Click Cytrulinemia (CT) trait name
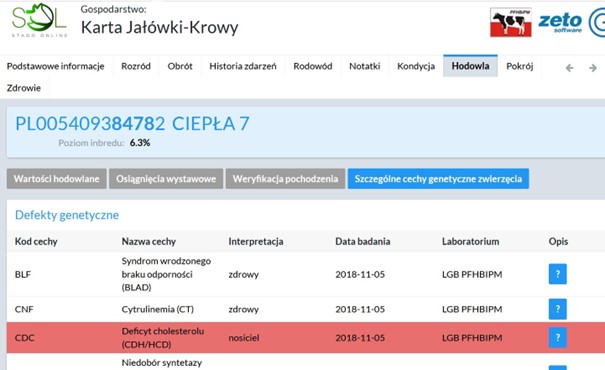This screenshot has height=370, width=605. point(157,309)
